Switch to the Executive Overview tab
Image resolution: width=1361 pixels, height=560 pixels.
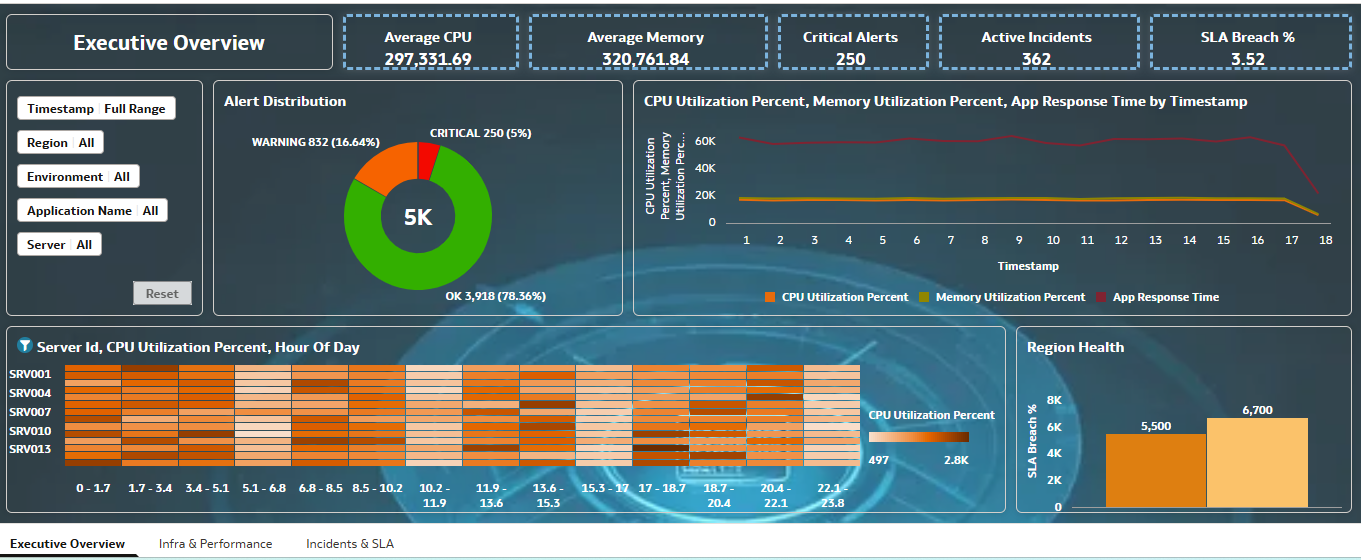point(68,543)
